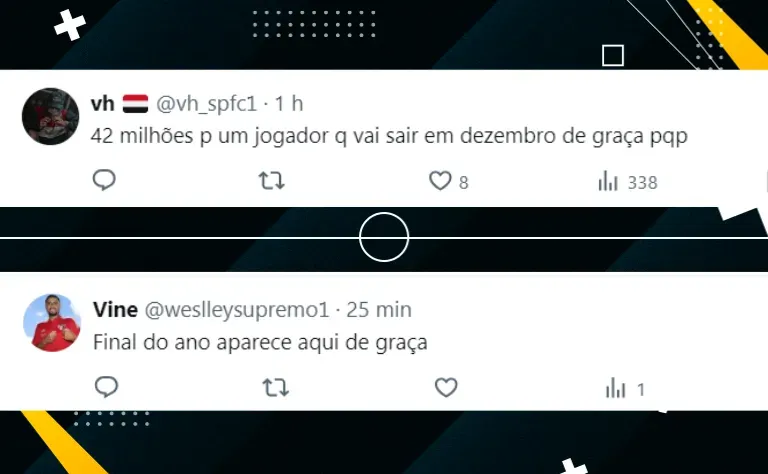Retweet the Vine tweet 'Final do ano'
This screenshot has width=768, height=474.
pos(275,387)
